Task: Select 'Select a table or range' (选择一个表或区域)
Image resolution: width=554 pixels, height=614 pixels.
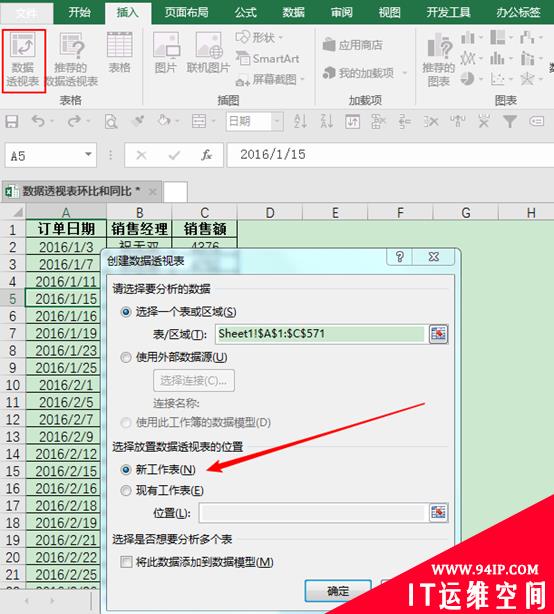Action: [179, 312]
